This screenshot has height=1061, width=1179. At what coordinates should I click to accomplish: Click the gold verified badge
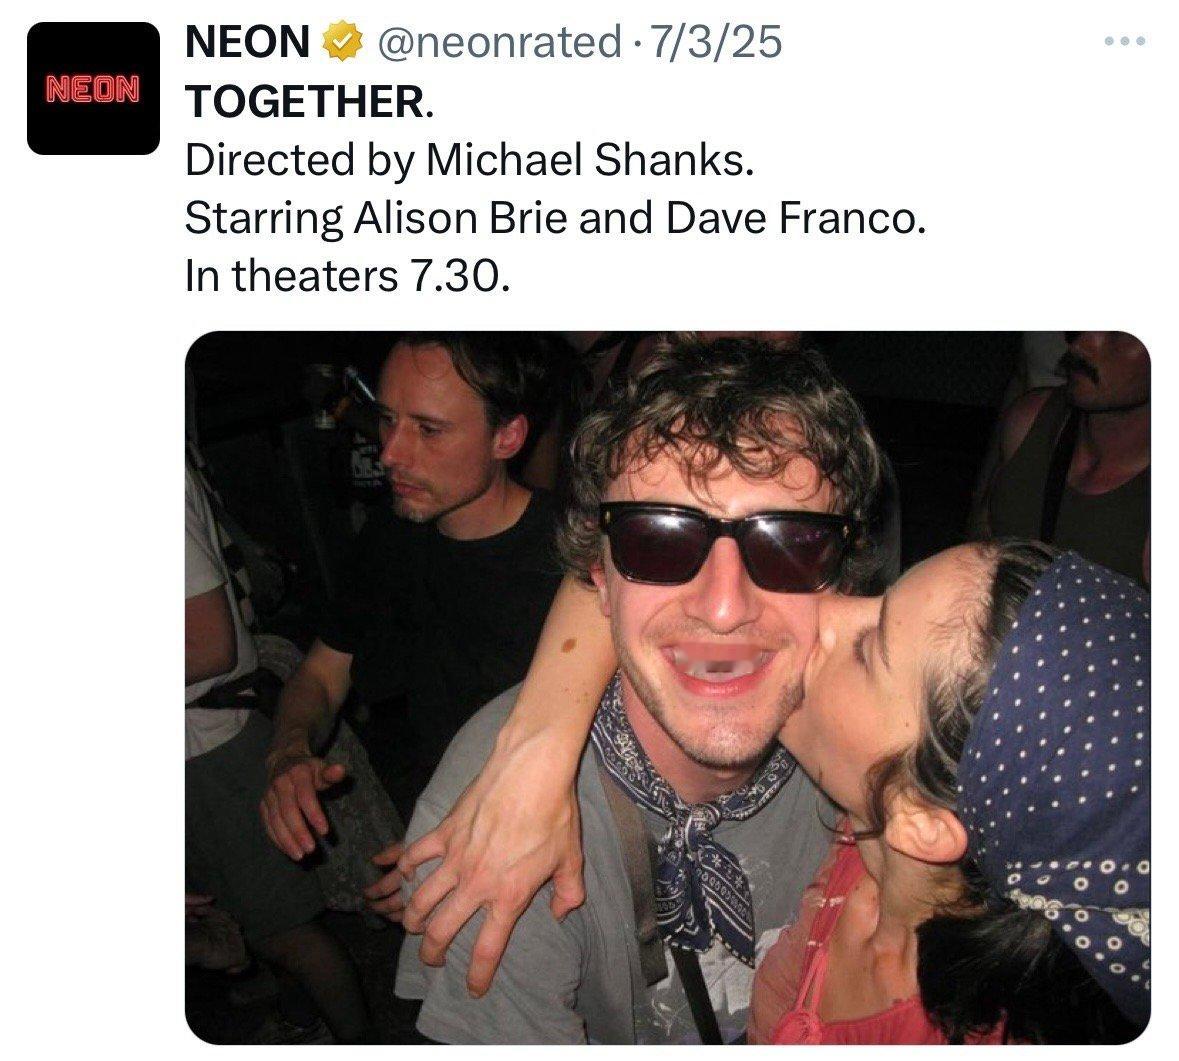click(x=342, y=41)
